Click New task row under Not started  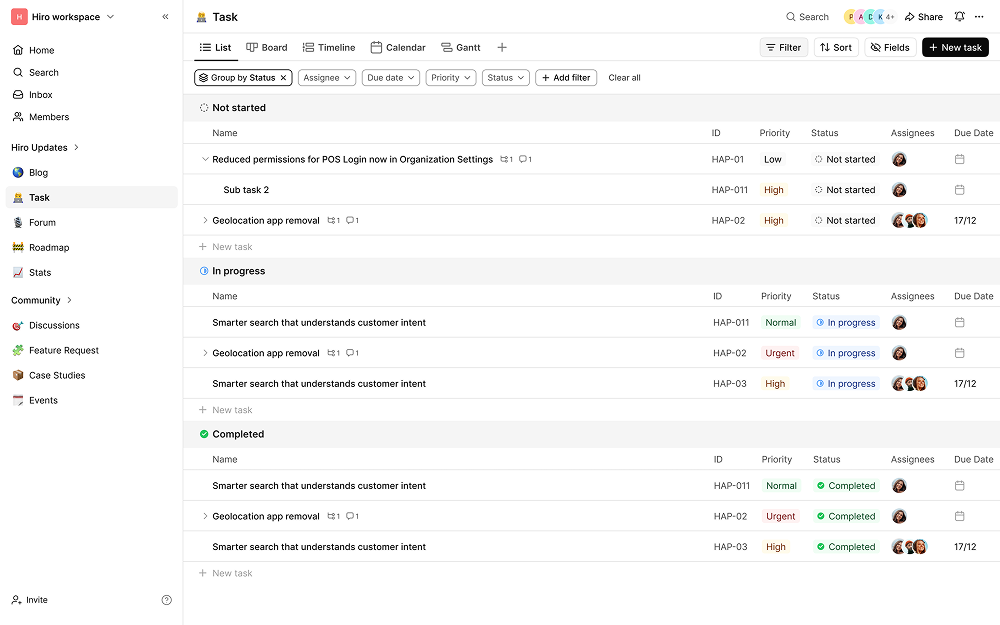(225, 247)
